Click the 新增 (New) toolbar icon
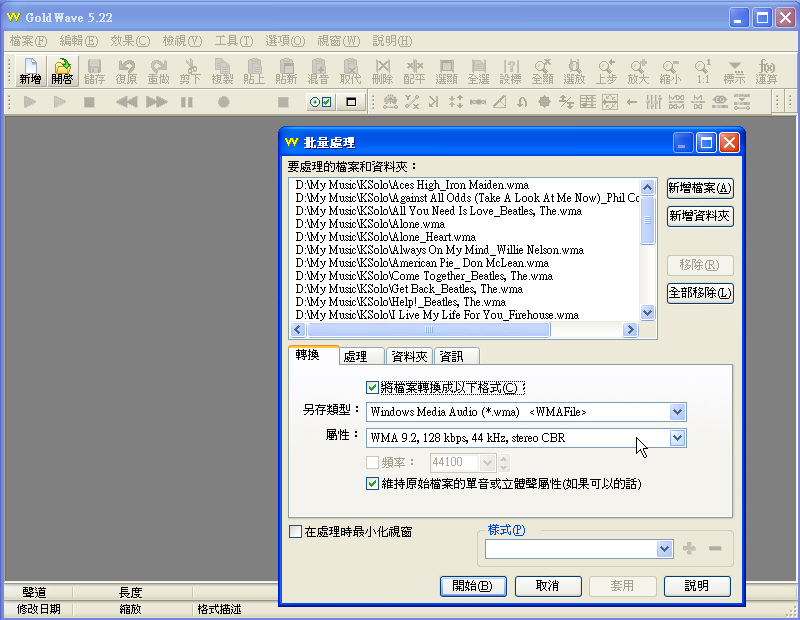 (30, 70)
